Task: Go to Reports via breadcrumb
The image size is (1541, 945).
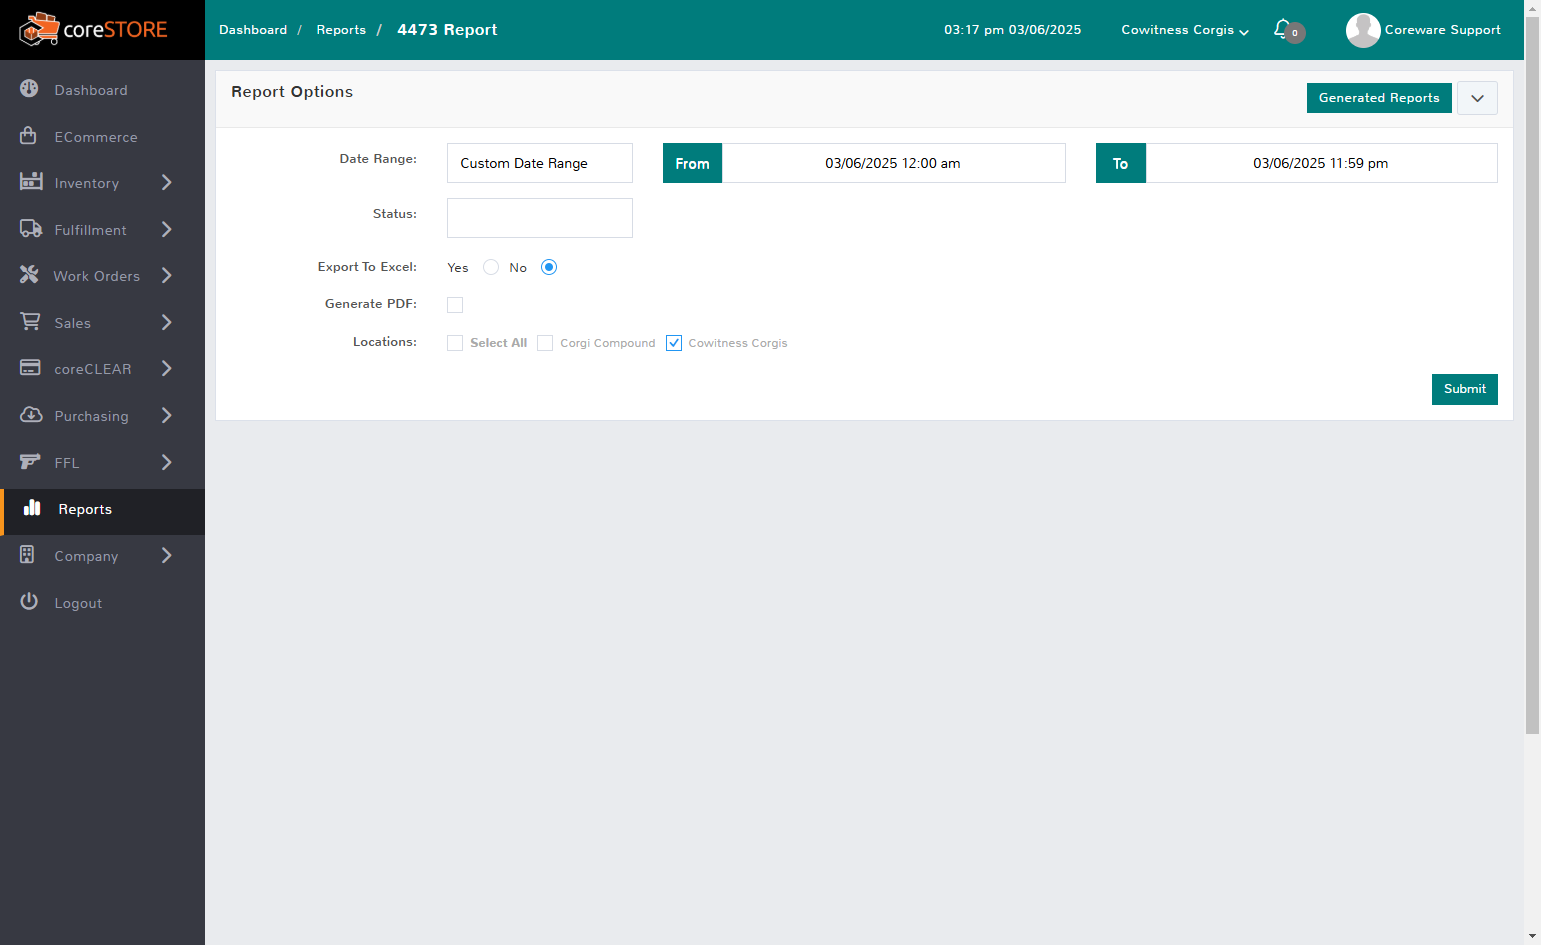Action: [341, 30]
